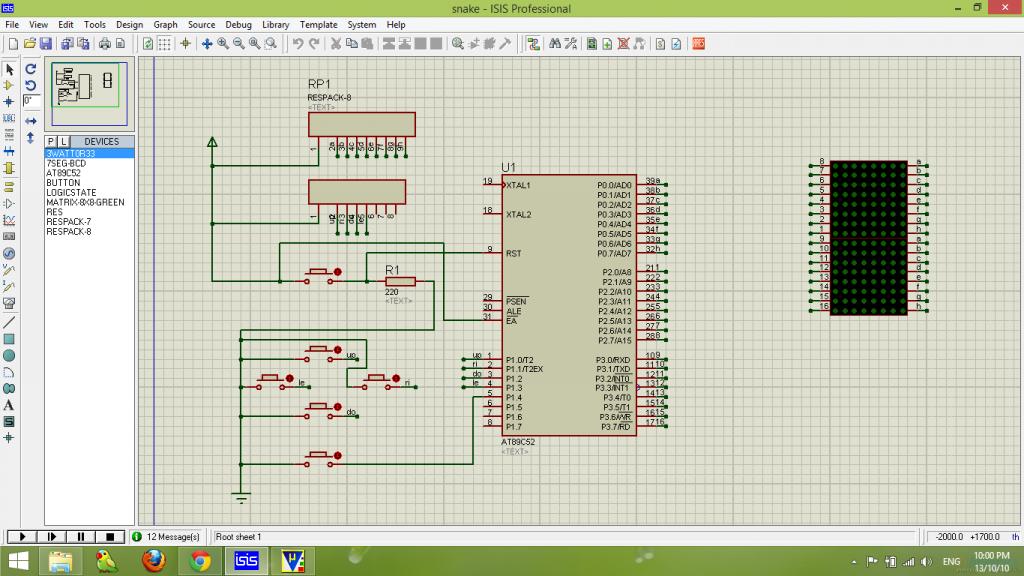Open the Library menu
Image resolution: width=1024 pixels, height=576 pixels.
pos(275,24)
